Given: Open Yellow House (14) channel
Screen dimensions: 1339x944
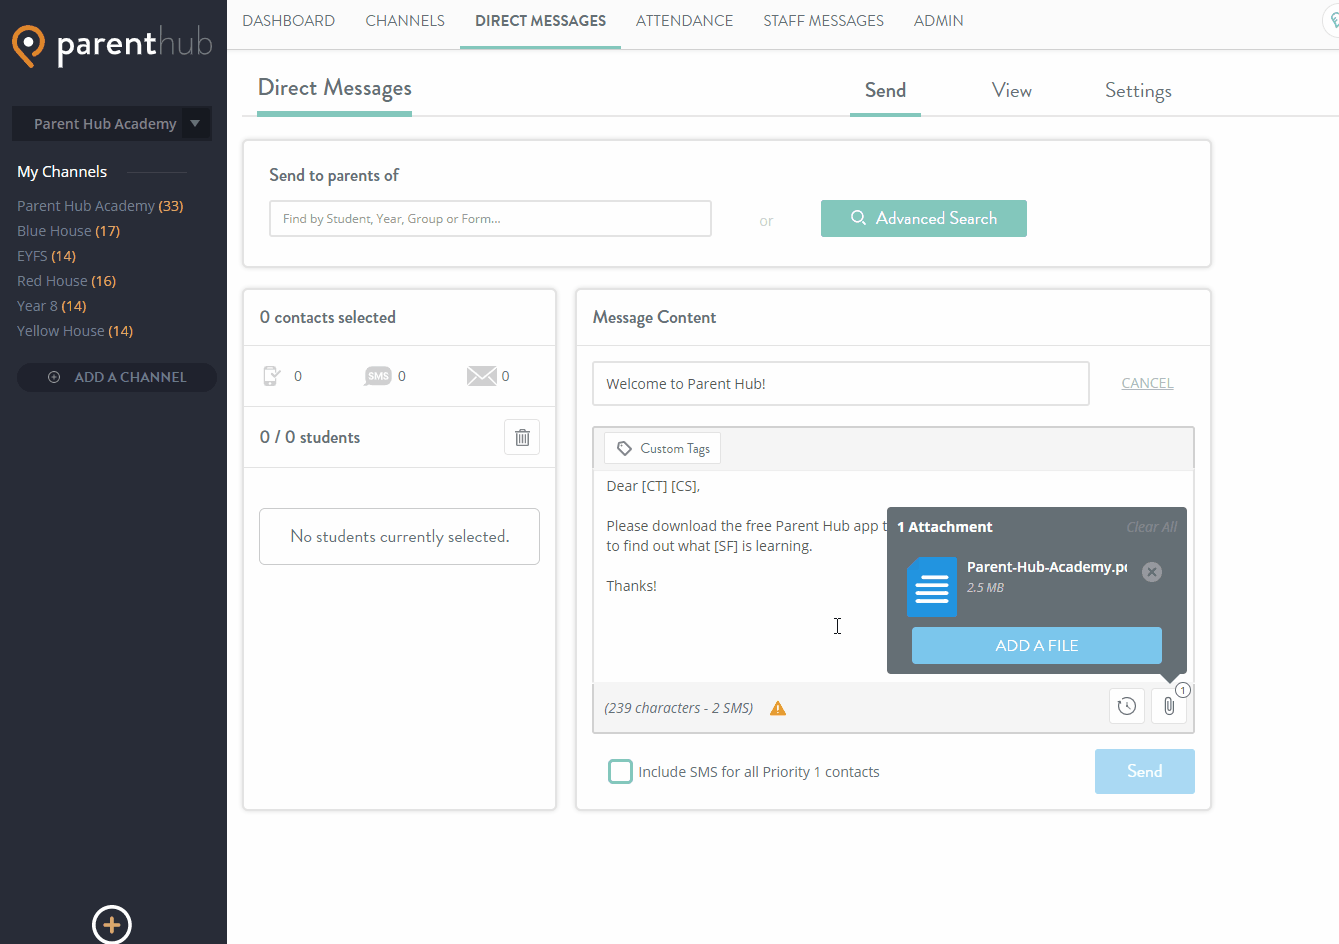Looking at the screenshot, I should (x=75, y=331).
